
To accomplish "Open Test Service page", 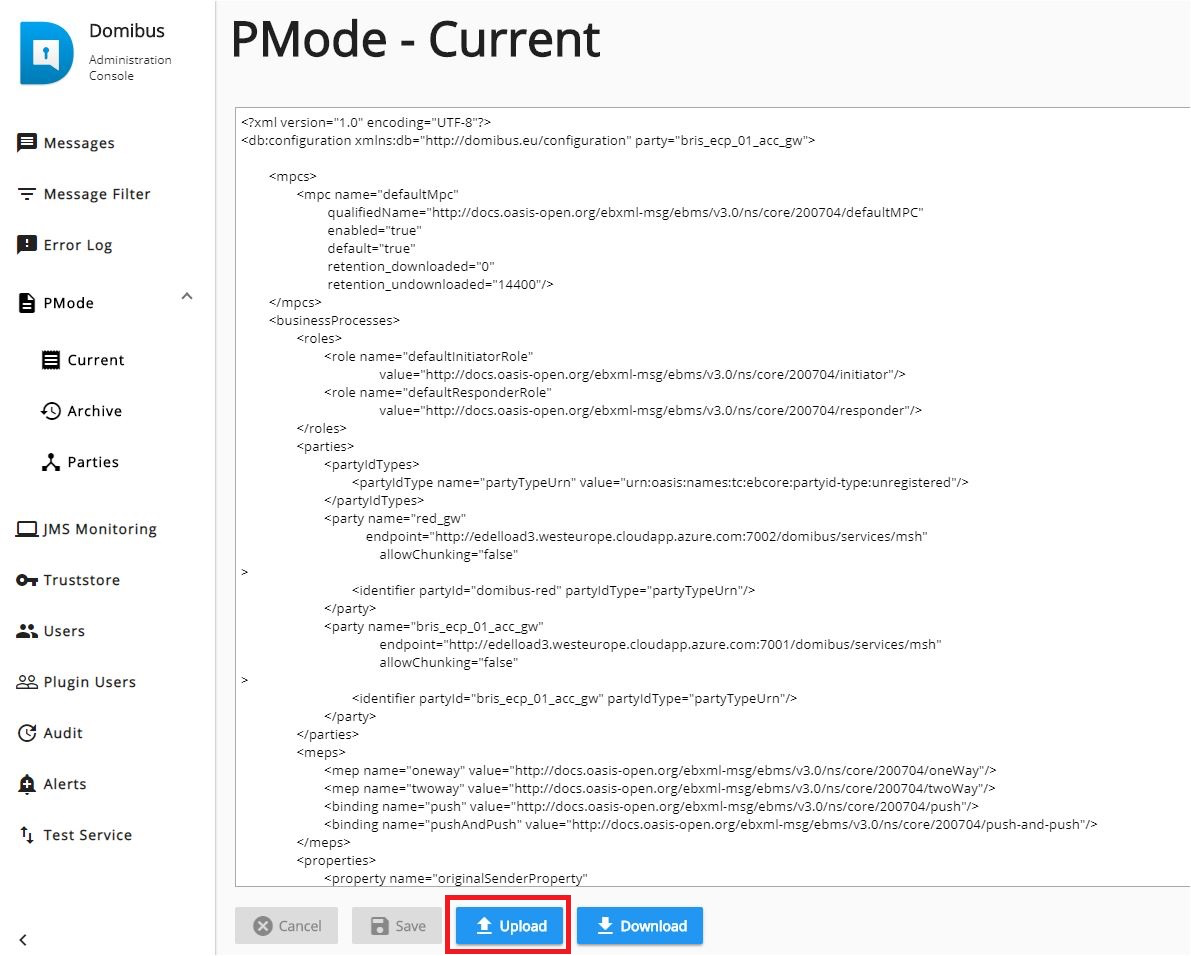I will (87, 835).
